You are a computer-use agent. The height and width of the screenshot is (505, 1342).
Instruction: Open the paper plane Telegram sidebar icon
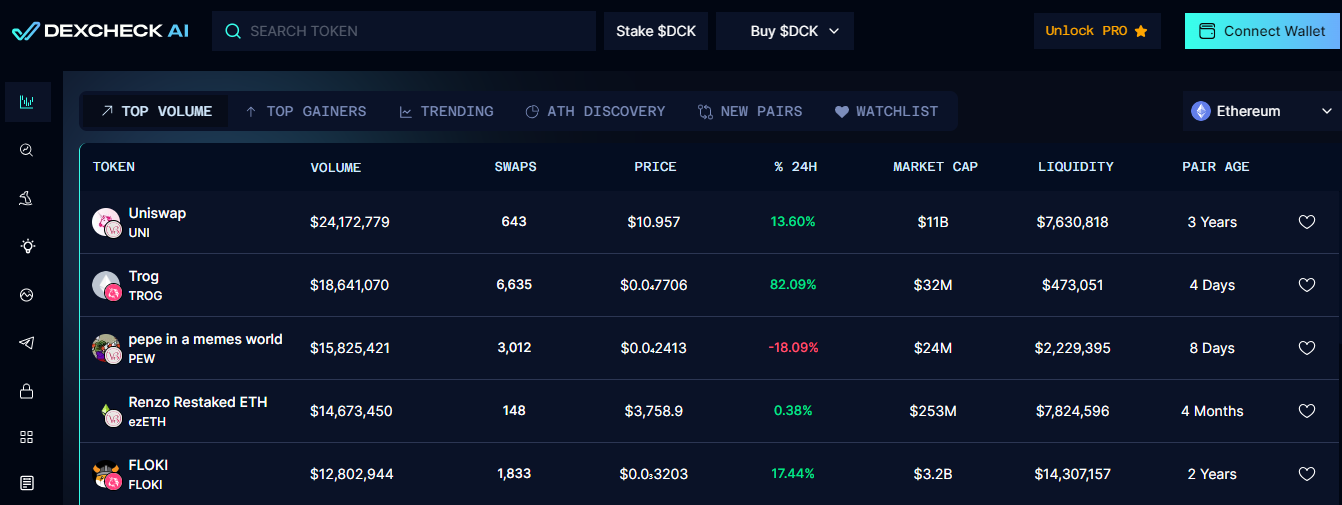click(x=27, y=343)
